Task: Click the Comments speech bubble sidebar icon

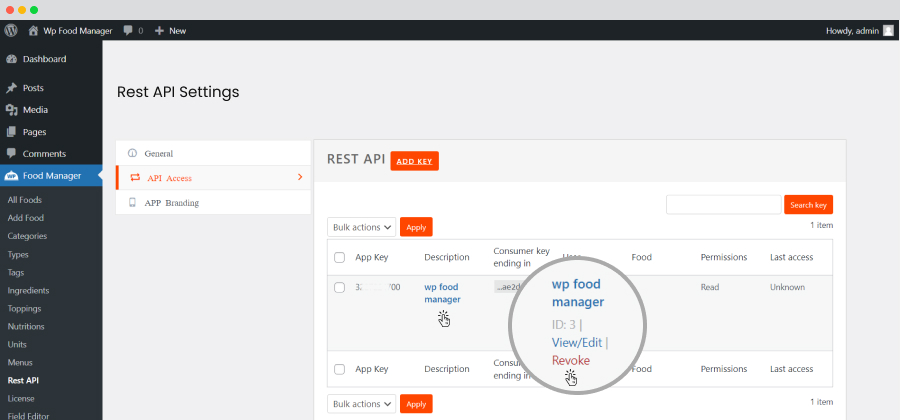Action: [x=11, y=154]
